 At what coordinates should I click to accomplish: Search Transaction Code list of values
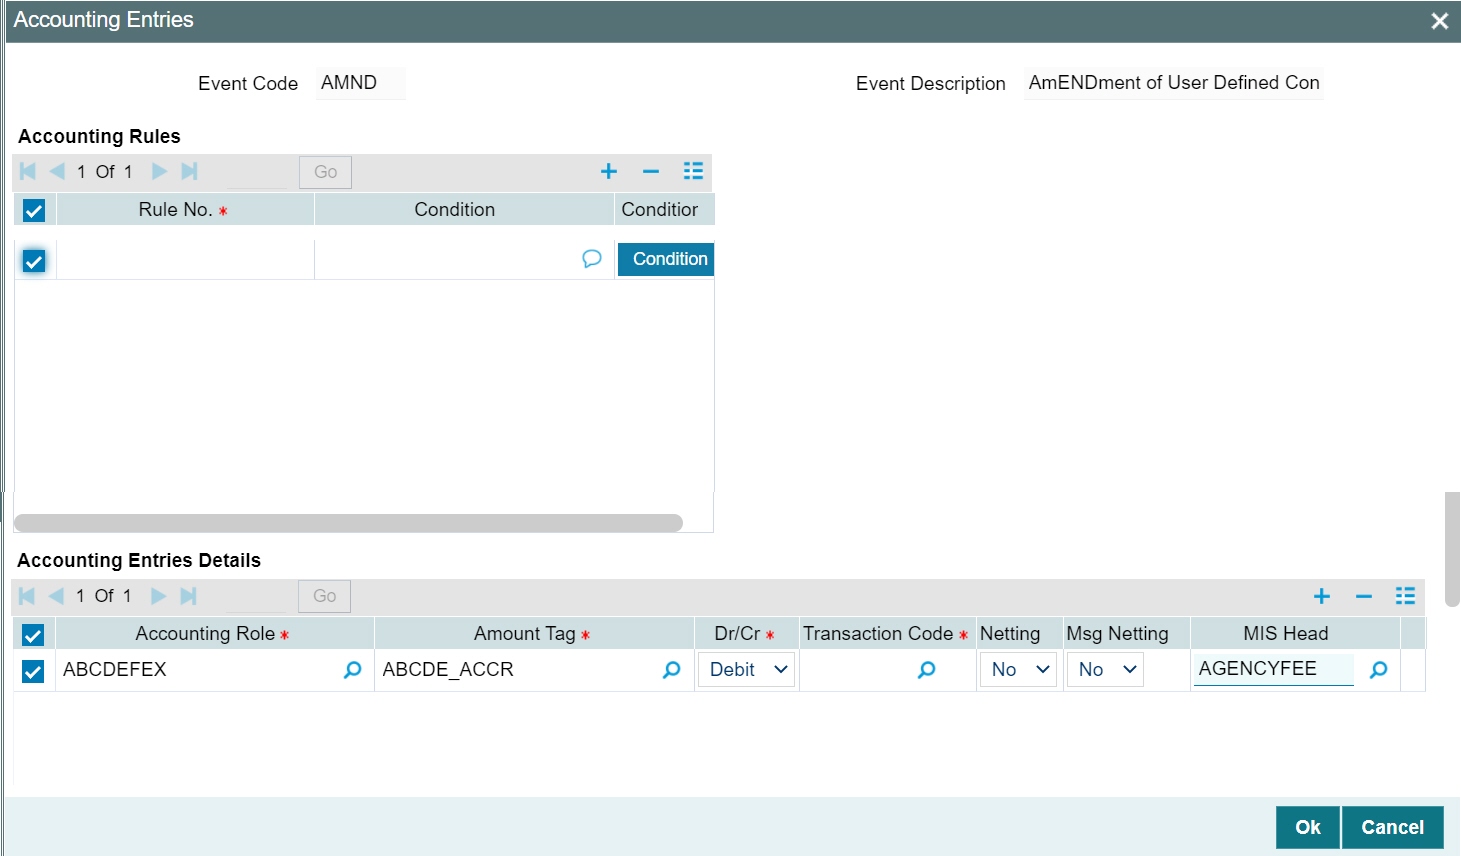927,670
